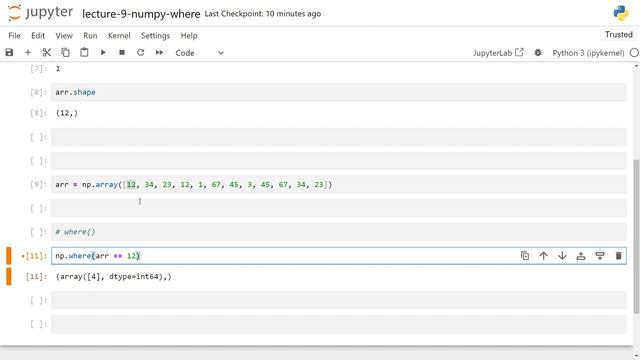
Task: Open the notebook in JupyterLab
Action: 498,53
